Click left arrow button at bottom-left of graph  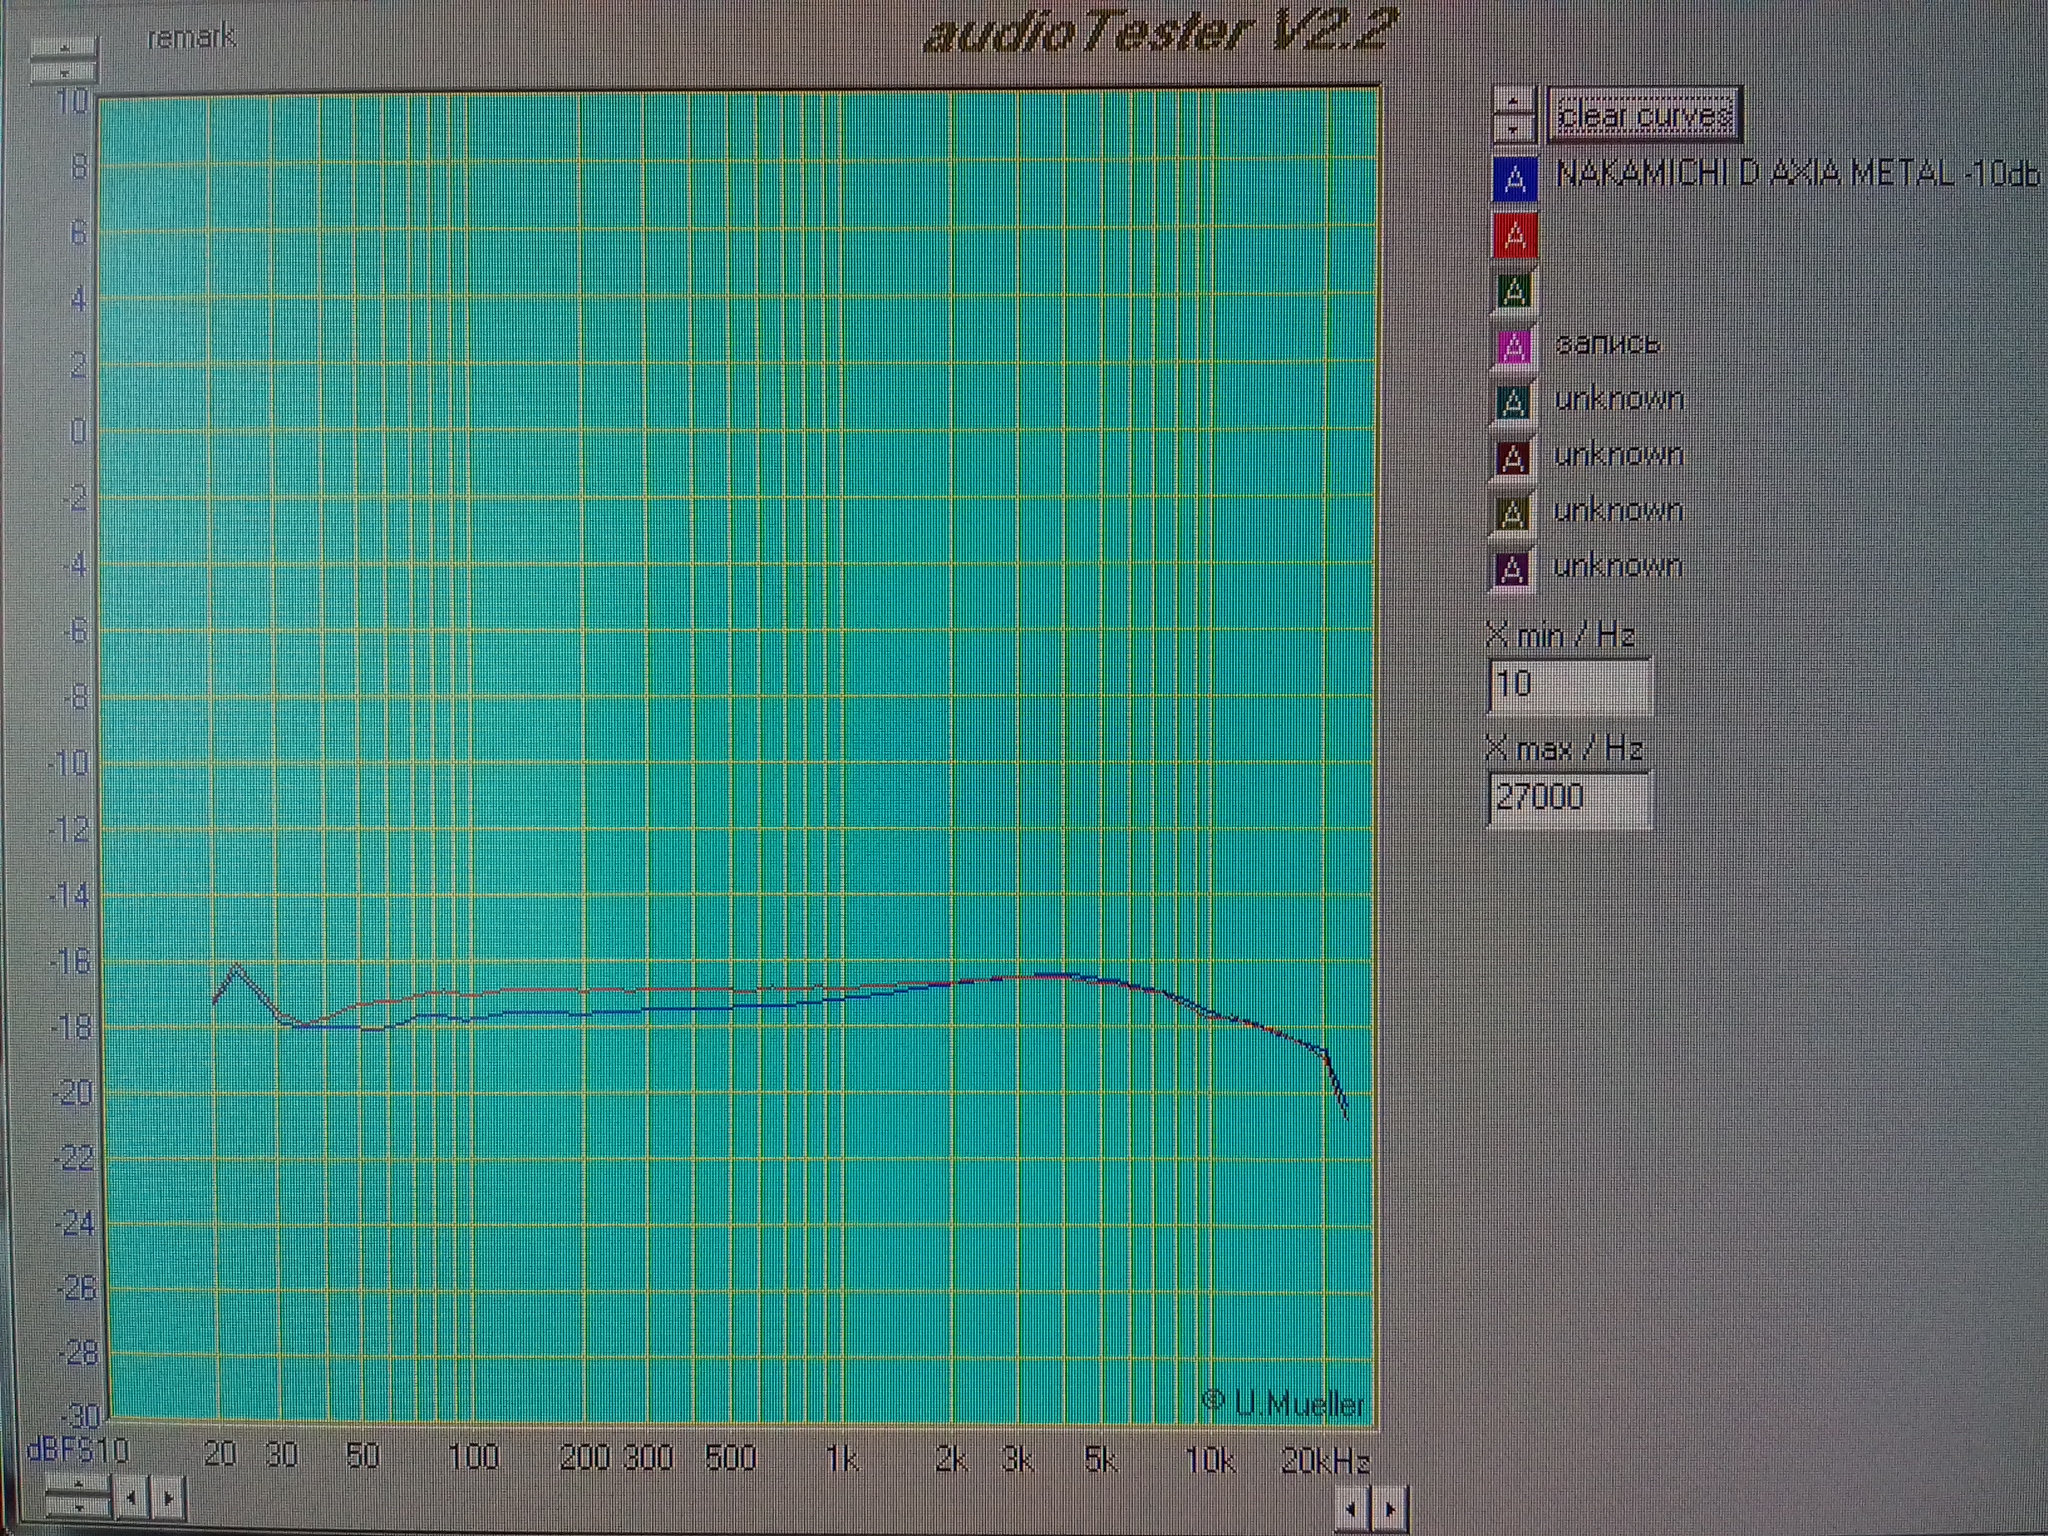point(131,1498)
